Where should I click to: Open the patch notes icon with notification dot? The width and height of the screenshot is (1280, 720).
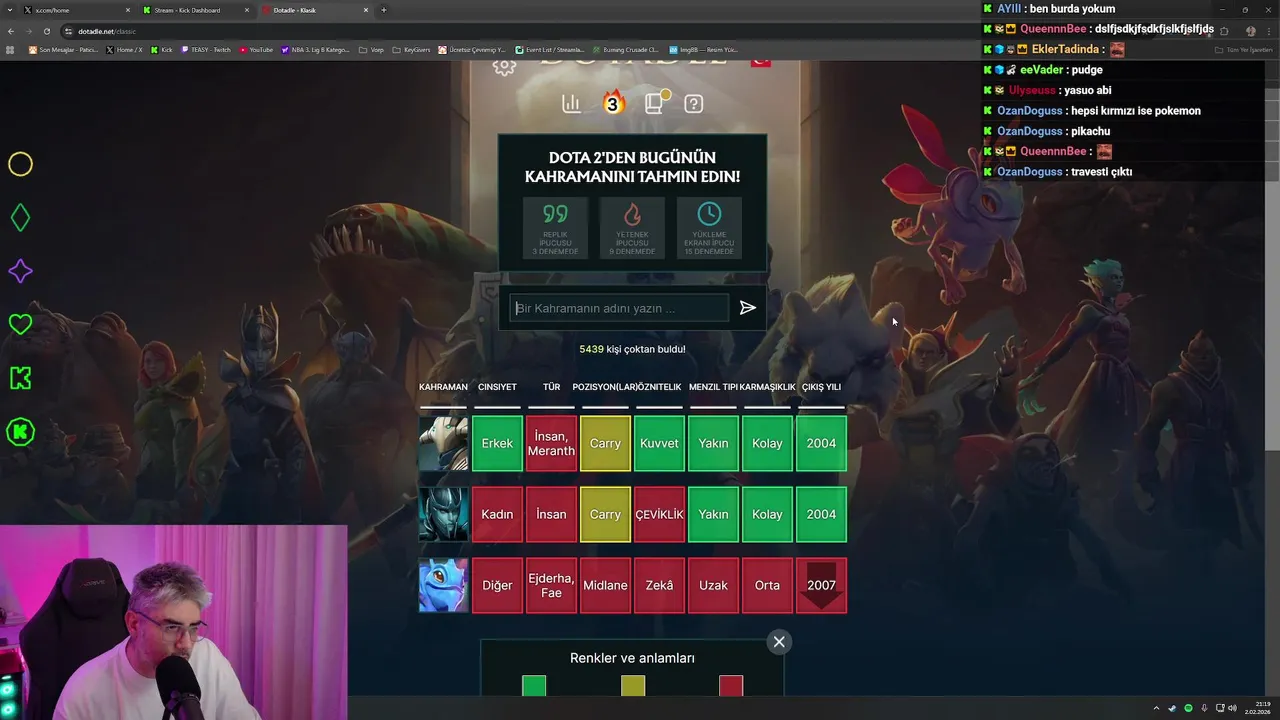click(655, 102)
